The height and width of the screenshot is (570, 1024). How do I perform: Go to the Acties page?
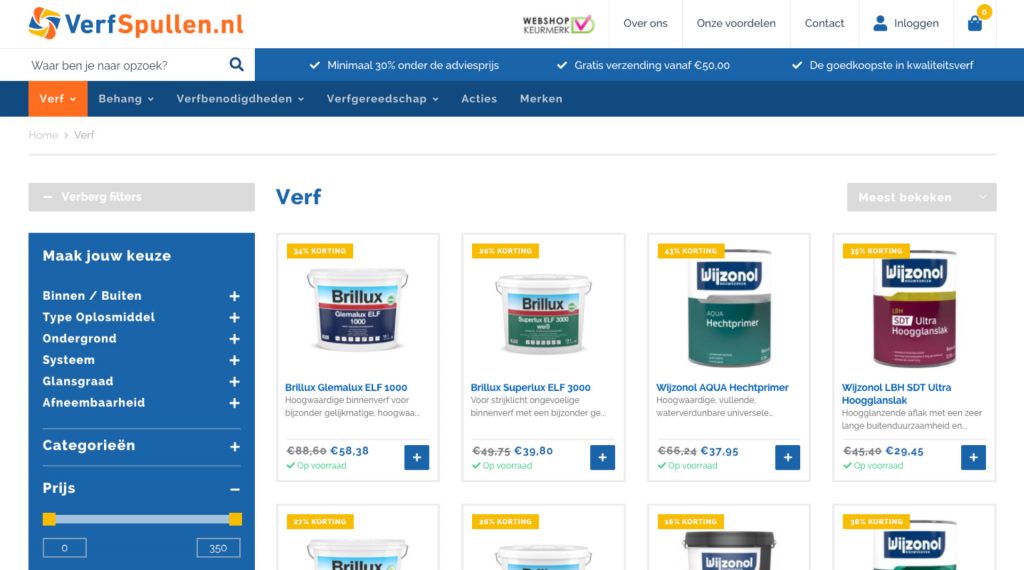pos(479,99)
